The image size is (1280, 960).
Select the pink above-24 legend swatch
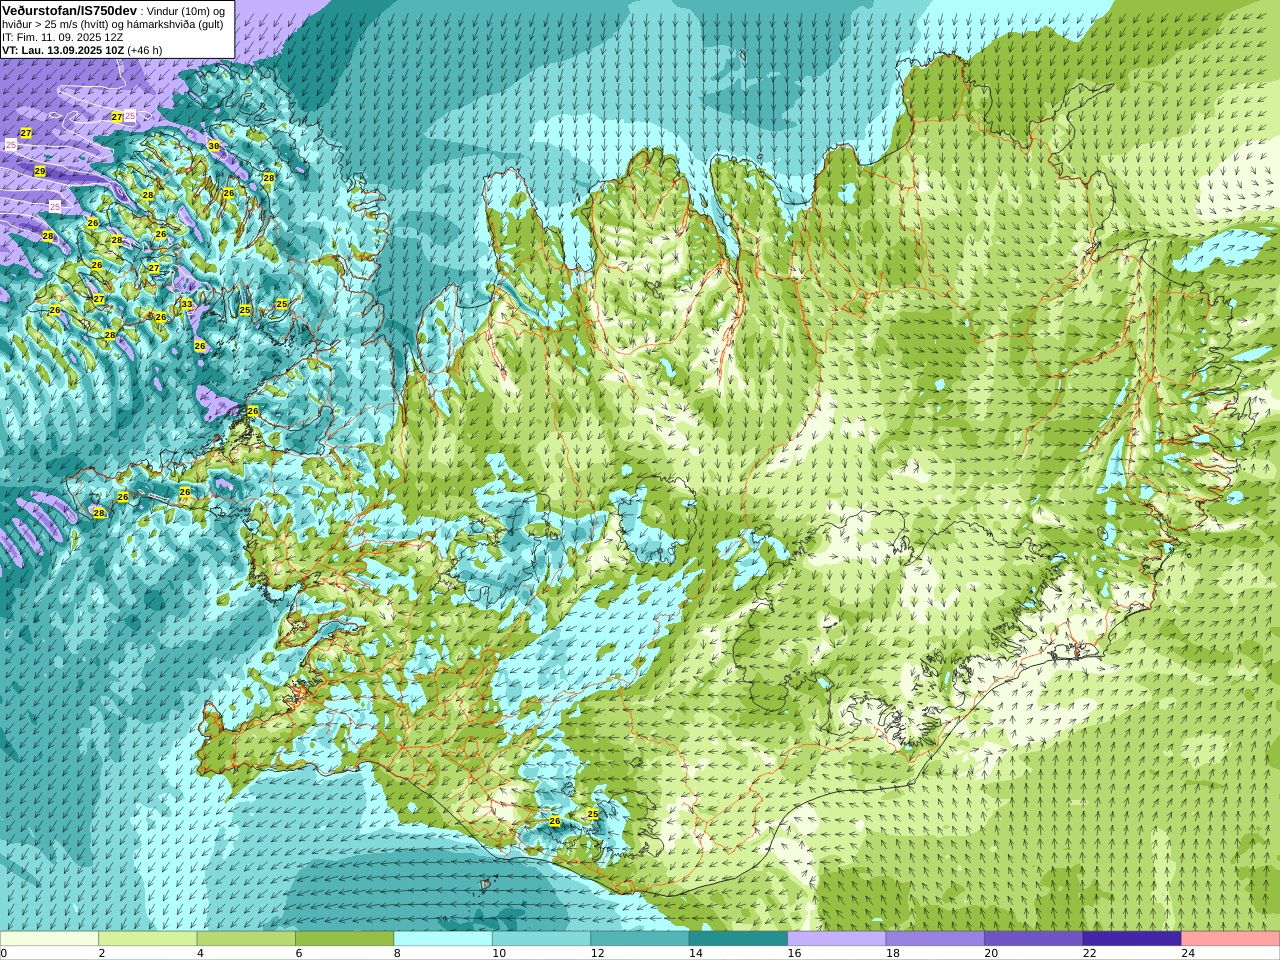tap(1230, 939)
